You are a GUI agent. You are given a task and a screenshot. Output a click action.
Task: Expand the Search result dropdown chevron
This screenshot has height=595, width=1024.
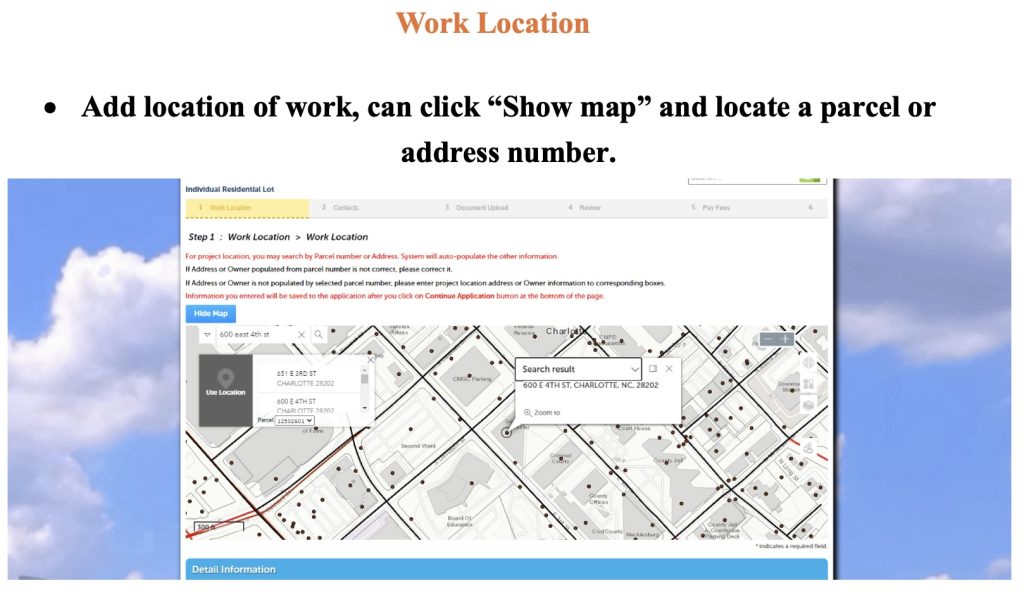click(634, 369)
